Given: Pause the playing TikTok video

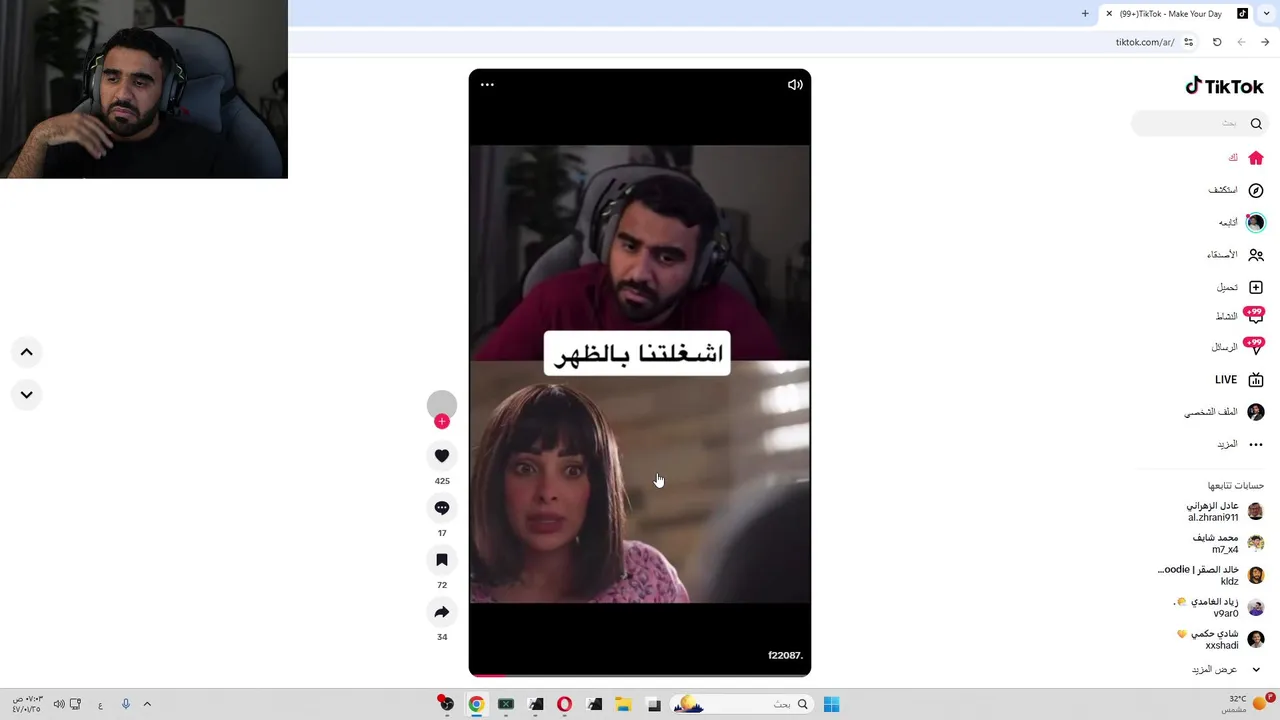Looking at the screenshot, I should [x=640, y=372].
